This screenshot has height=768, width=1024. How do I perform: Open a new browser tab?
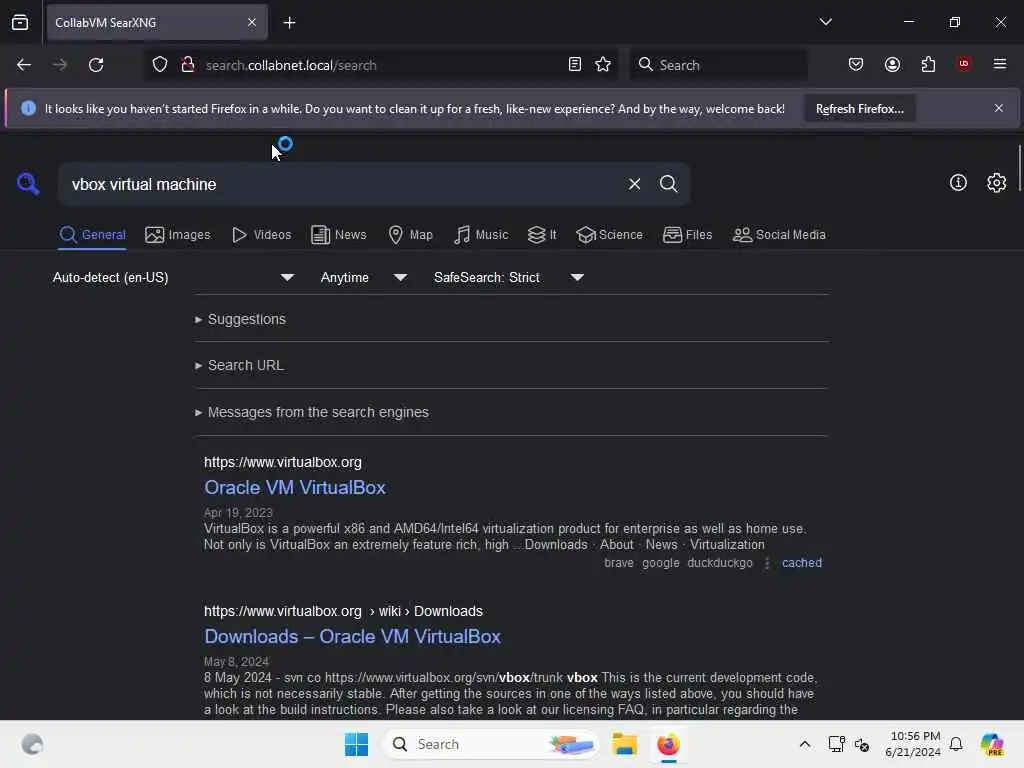pos(289,23)
